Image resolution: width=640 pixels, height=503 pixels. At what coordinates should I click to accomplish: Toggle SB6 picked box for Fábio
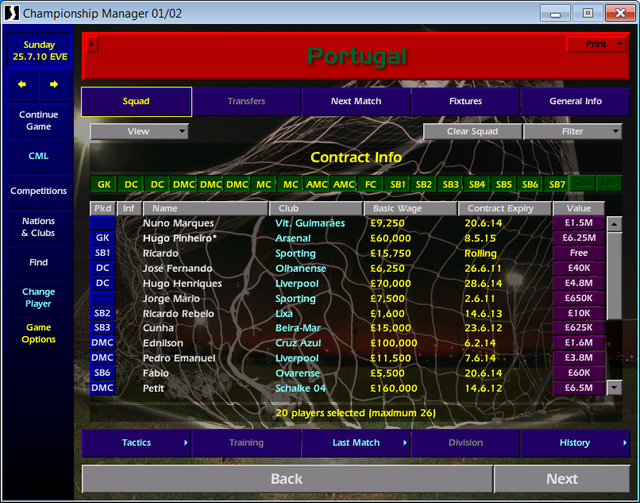pos(102,373)
